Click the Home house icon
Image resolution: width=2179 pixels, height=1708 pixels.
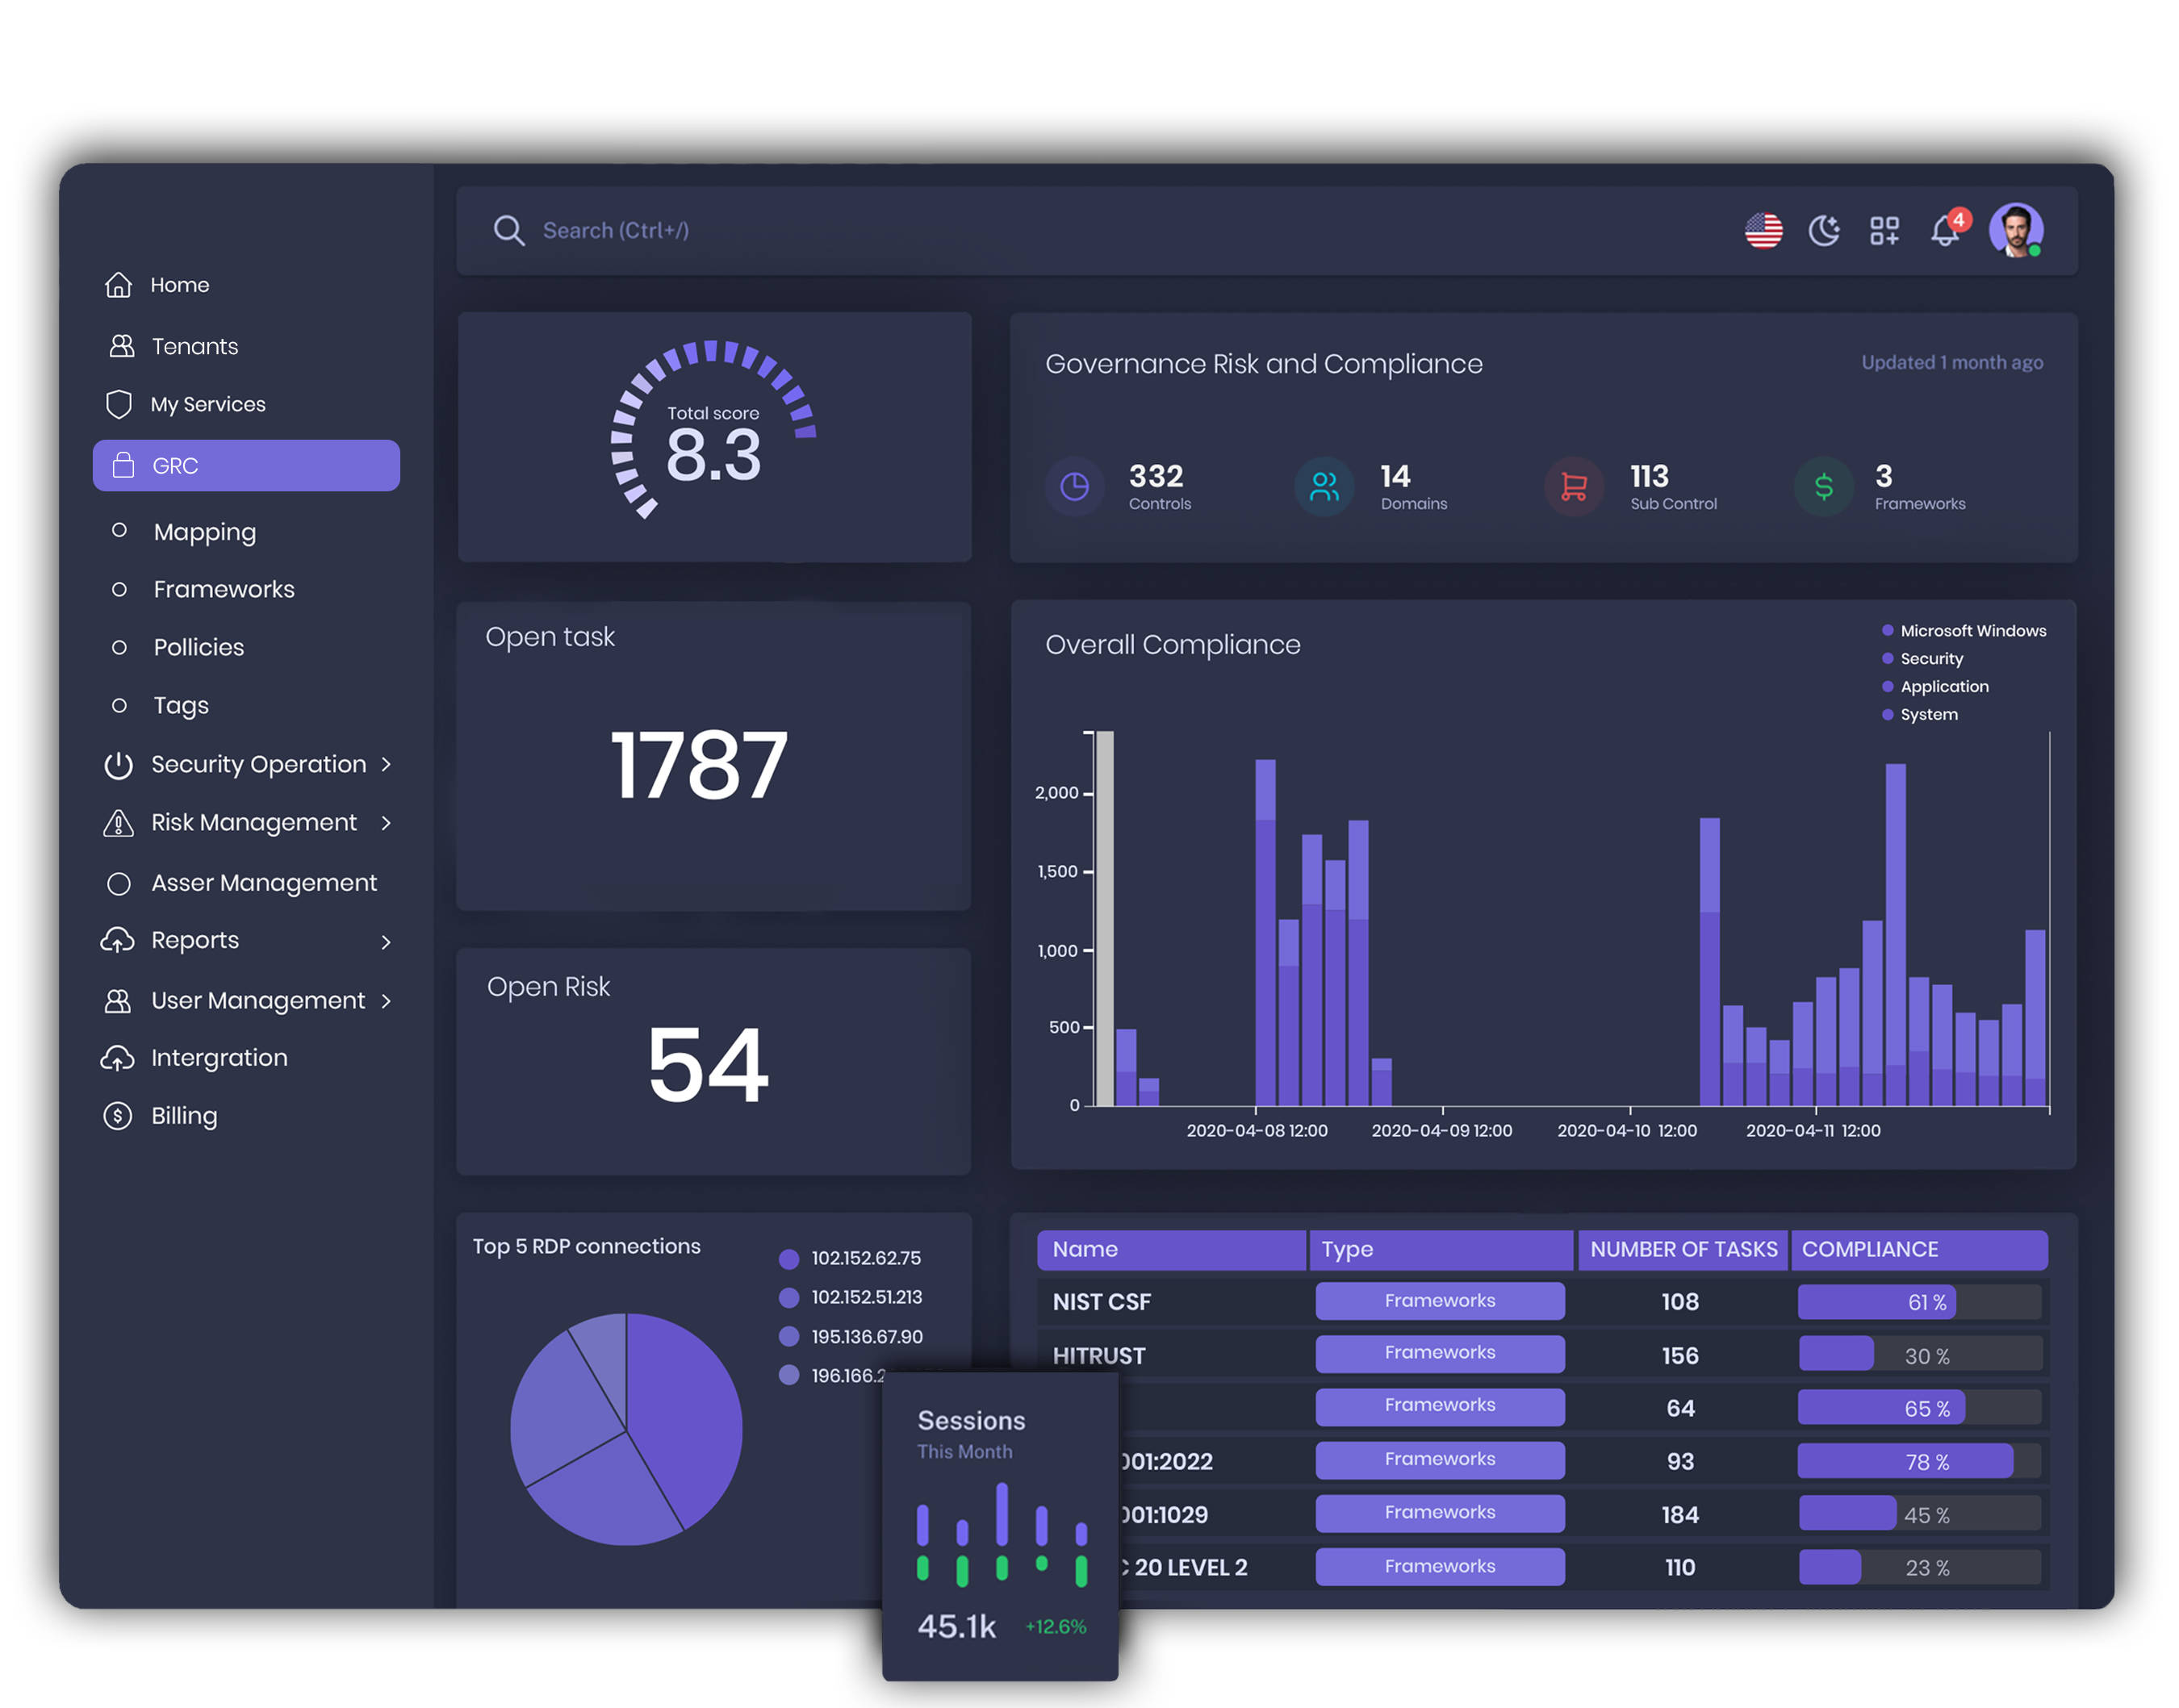click(118, 285)
